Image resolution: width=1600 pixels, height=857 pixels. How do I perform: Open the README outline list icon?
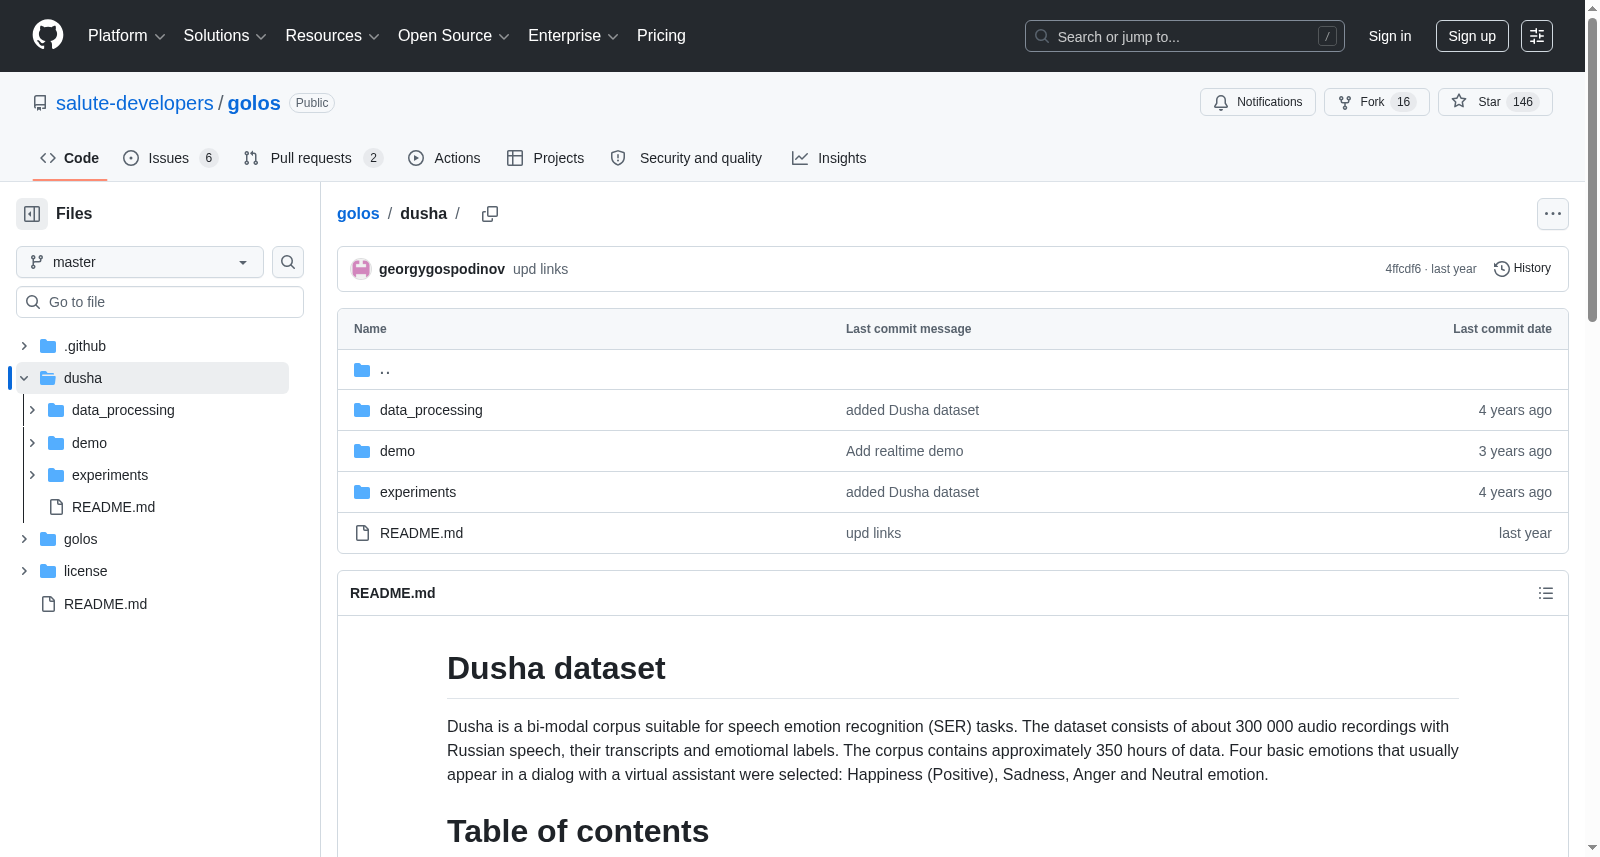[1546, 593]
